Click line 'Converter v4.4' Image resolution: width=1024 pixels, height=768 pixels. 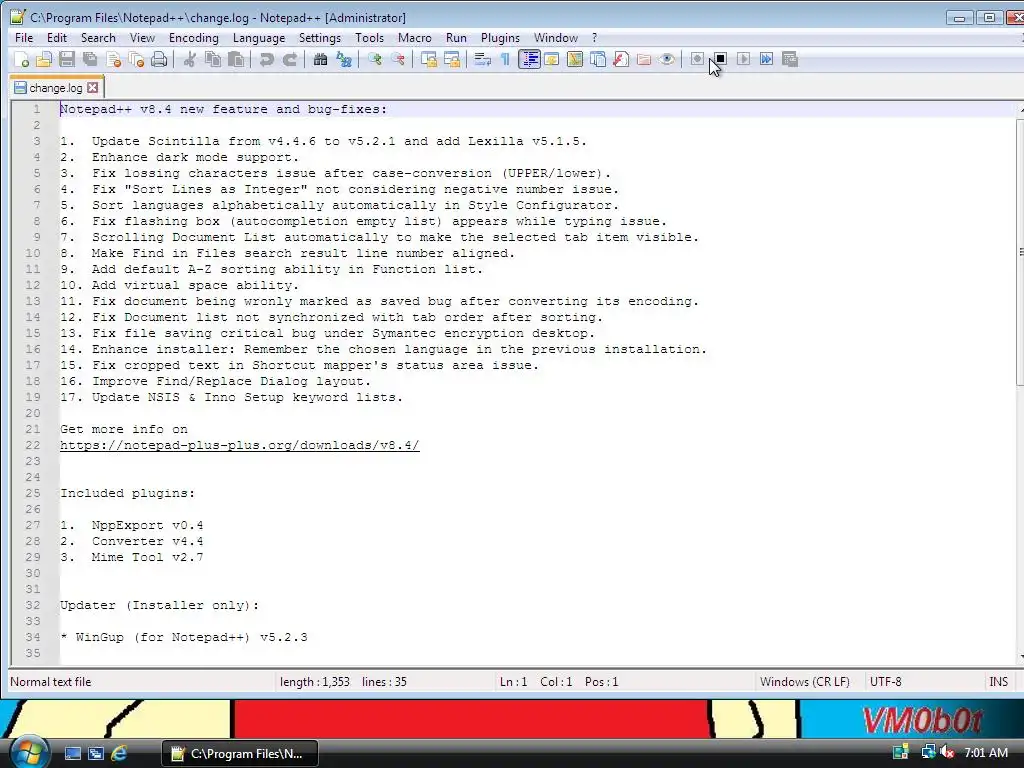148,541
